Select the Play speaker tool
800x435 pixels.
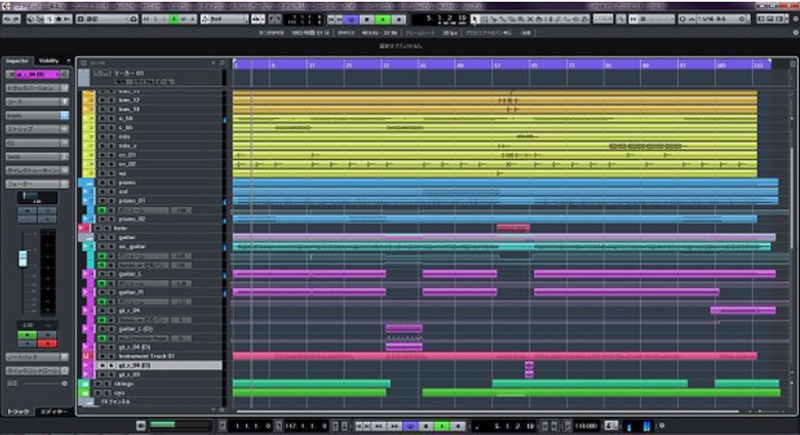pyautogui.click(x=576, y=19)
